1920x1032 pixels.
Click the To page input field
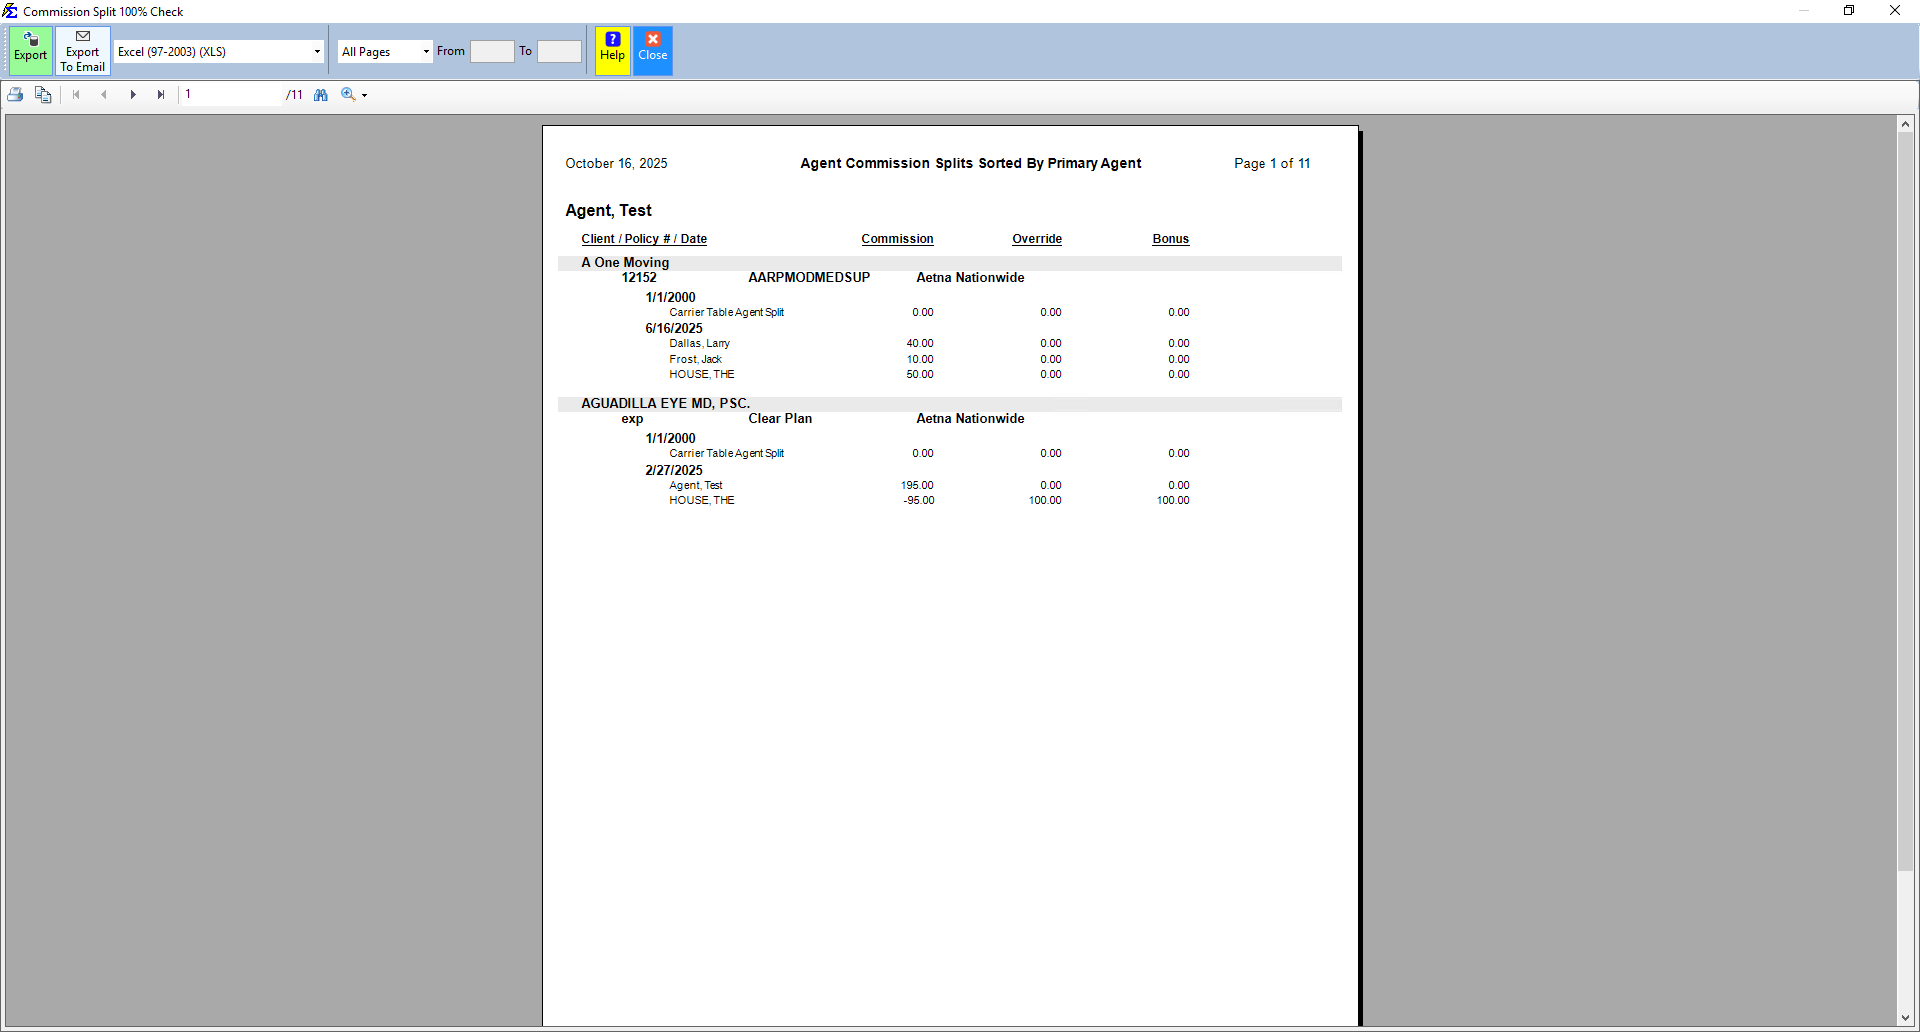[x=559, y=52]
